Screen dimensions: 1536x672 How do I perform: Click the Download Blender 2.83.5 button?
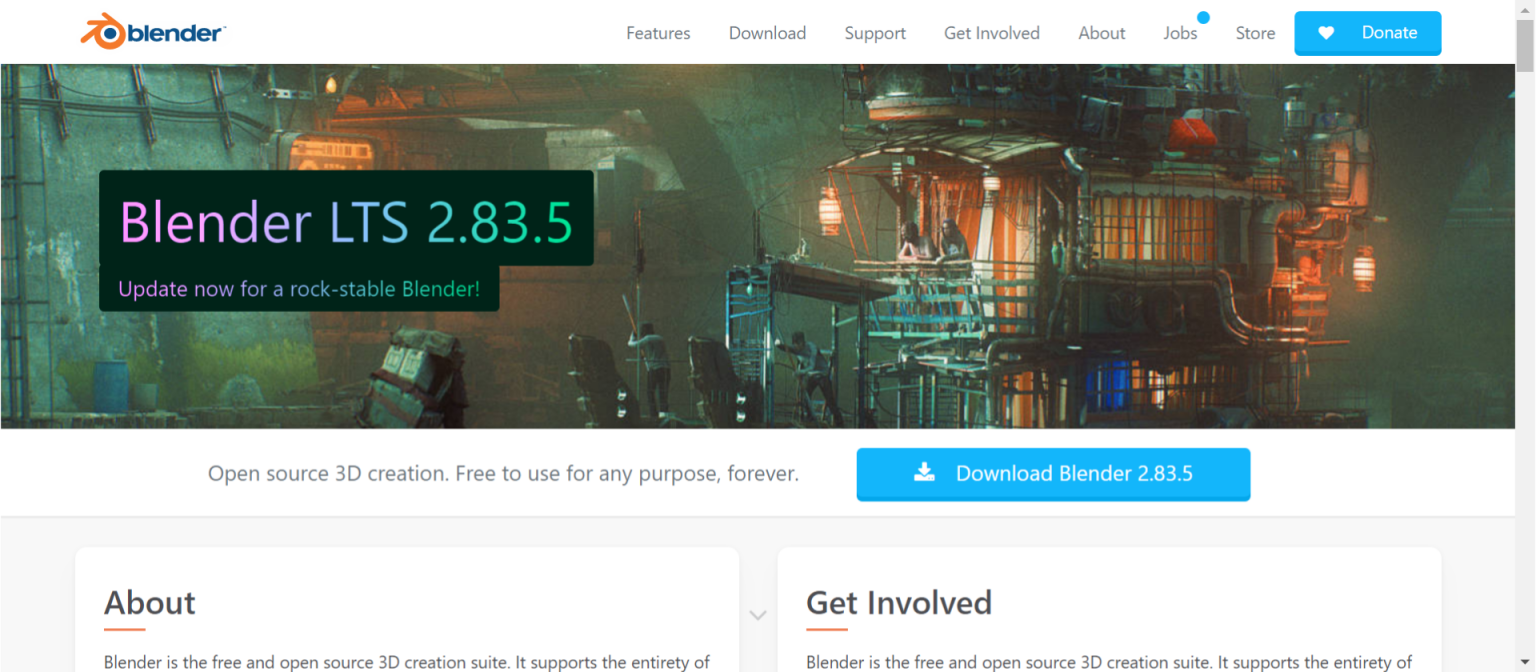(x=1053, y=473)
